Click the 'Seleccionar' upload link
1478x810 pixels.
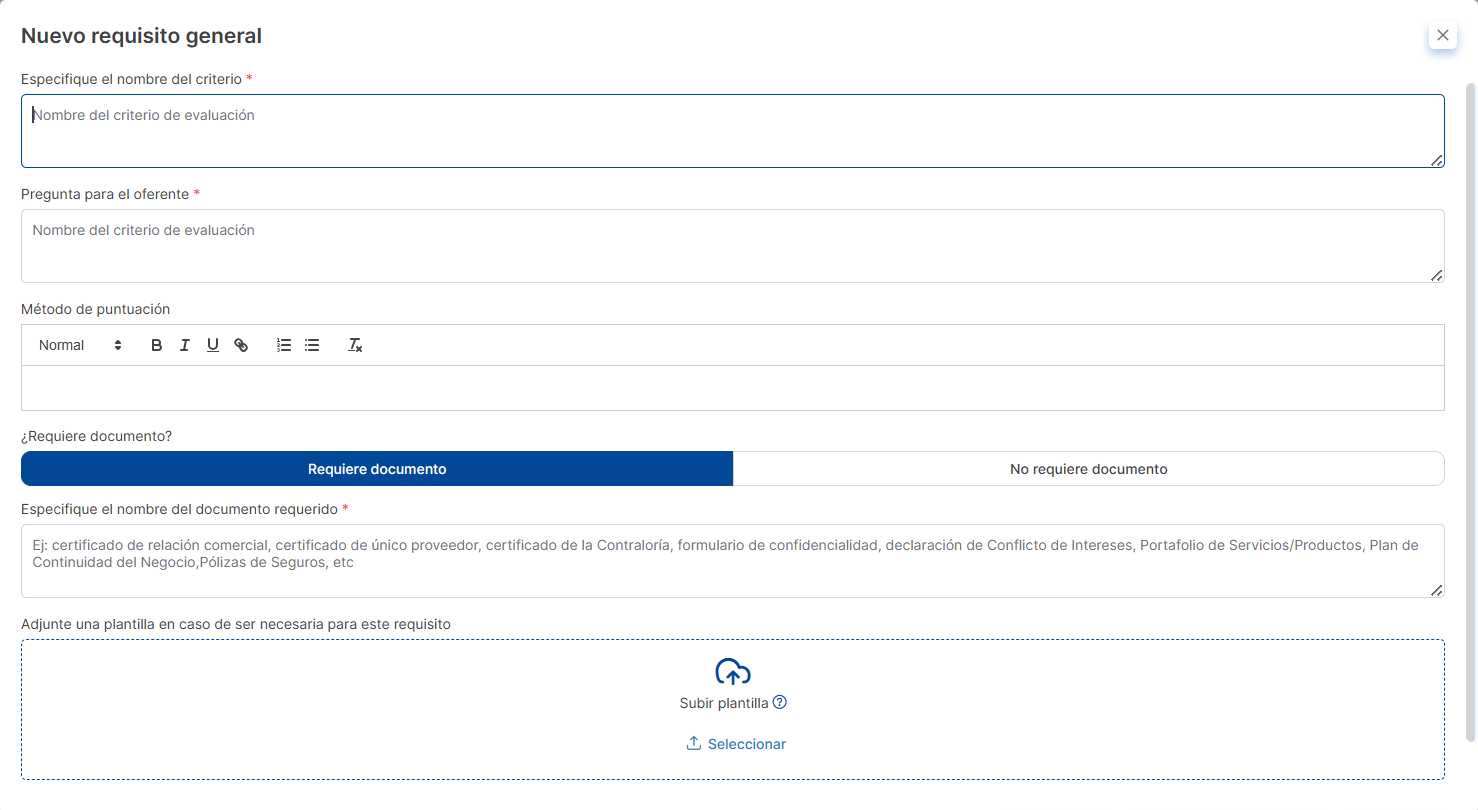coord(736,744)
